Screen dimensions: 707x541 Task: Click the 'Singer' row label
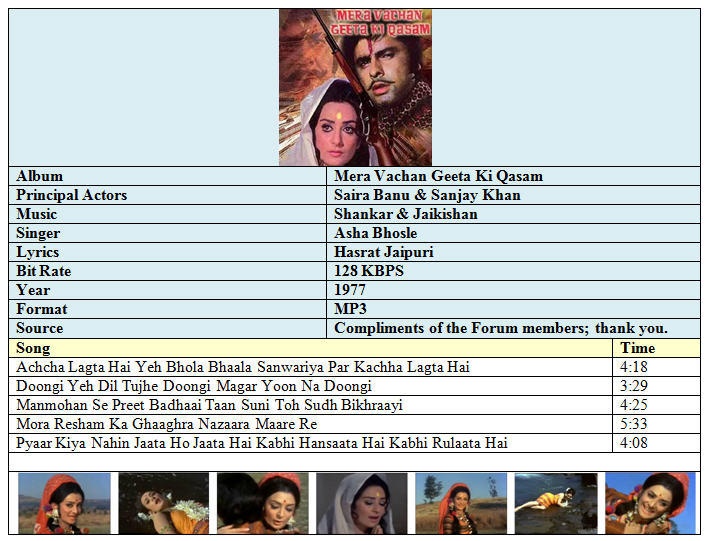coord(38,233)
